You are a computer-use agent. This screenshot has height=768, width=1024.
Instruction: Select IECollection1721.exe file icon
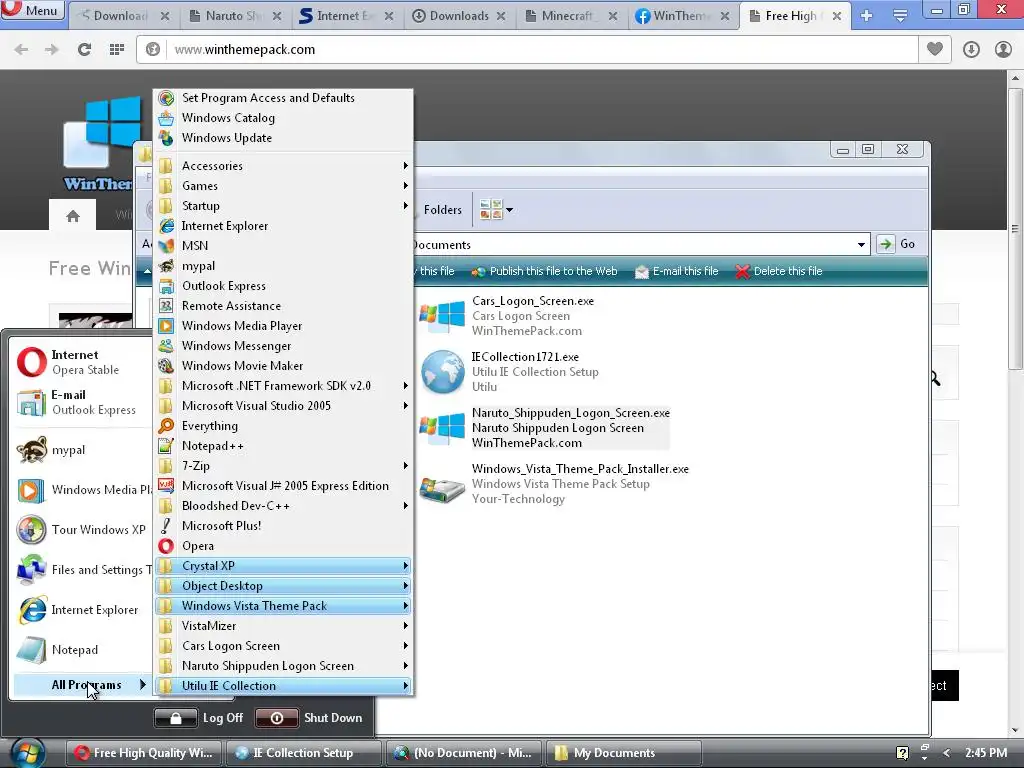coord(442,372)
